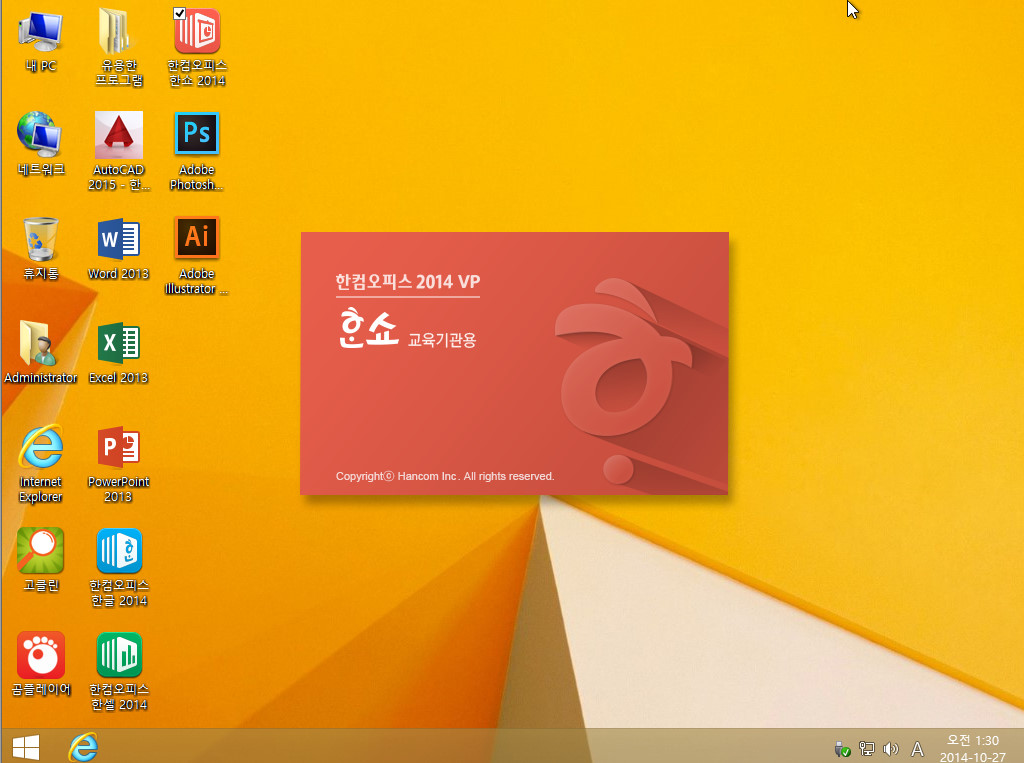Select the Administrator folder icon
Image resolution: width=1024 pixels, height=763 pixels.
(40, 351)
